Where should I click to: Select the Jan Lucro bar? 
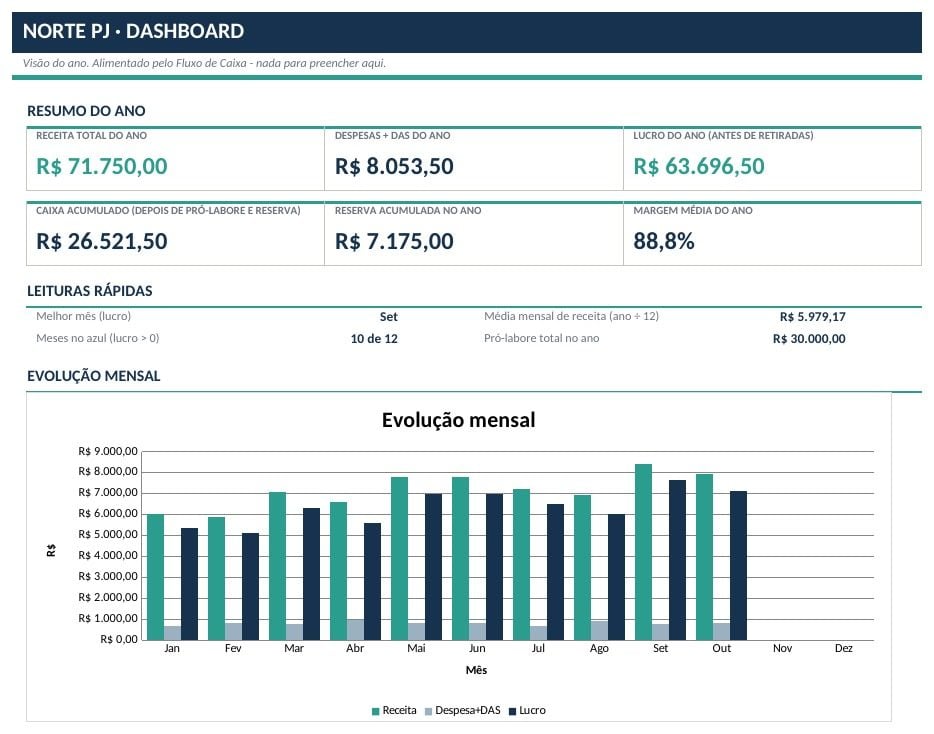point(189,584)
